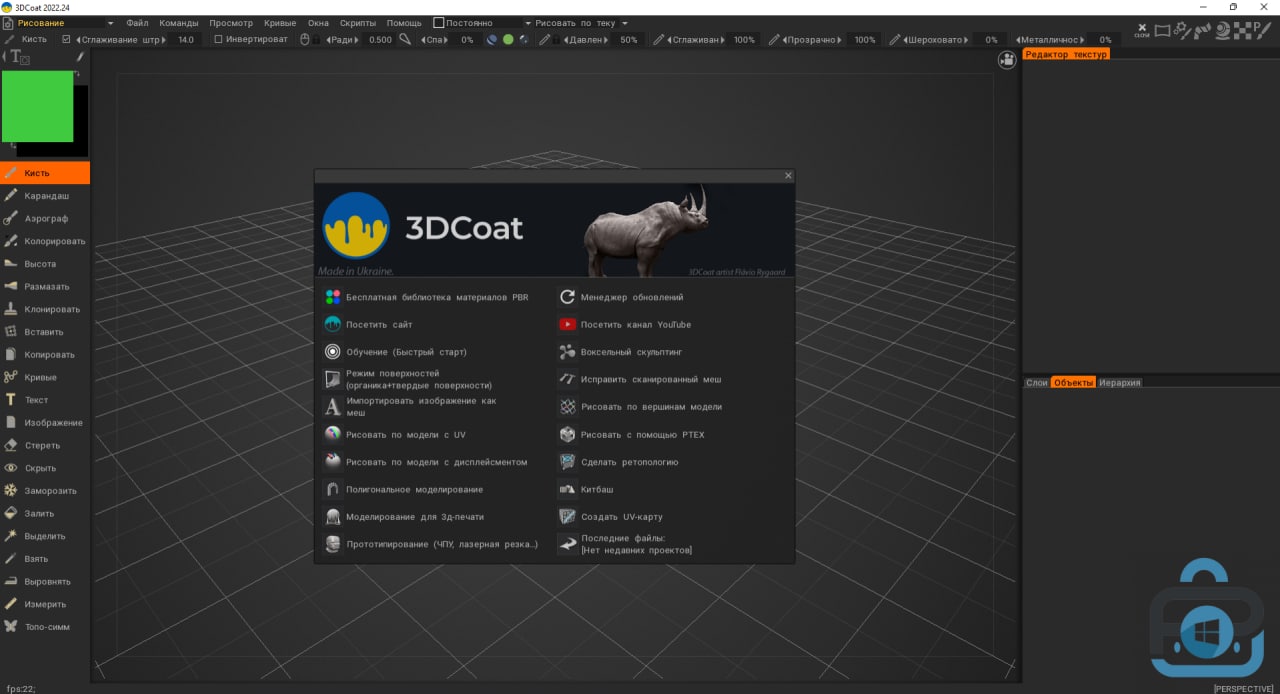Click left arrow of Сглаживание штр
Image resolution: width=1280 pixels, height=694 pixels.
[x=78, y=40]
